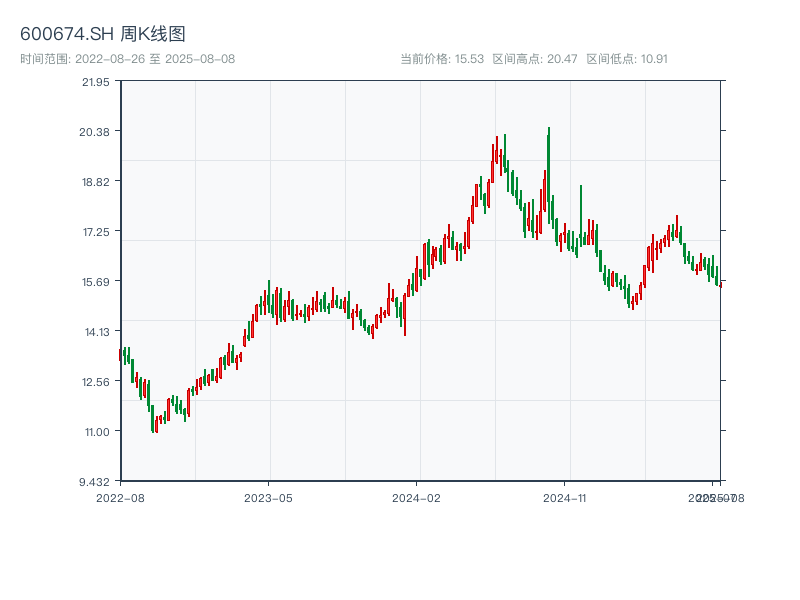
Task: Click the 20.38 y-axis label
Action: [x=94, y=132]
